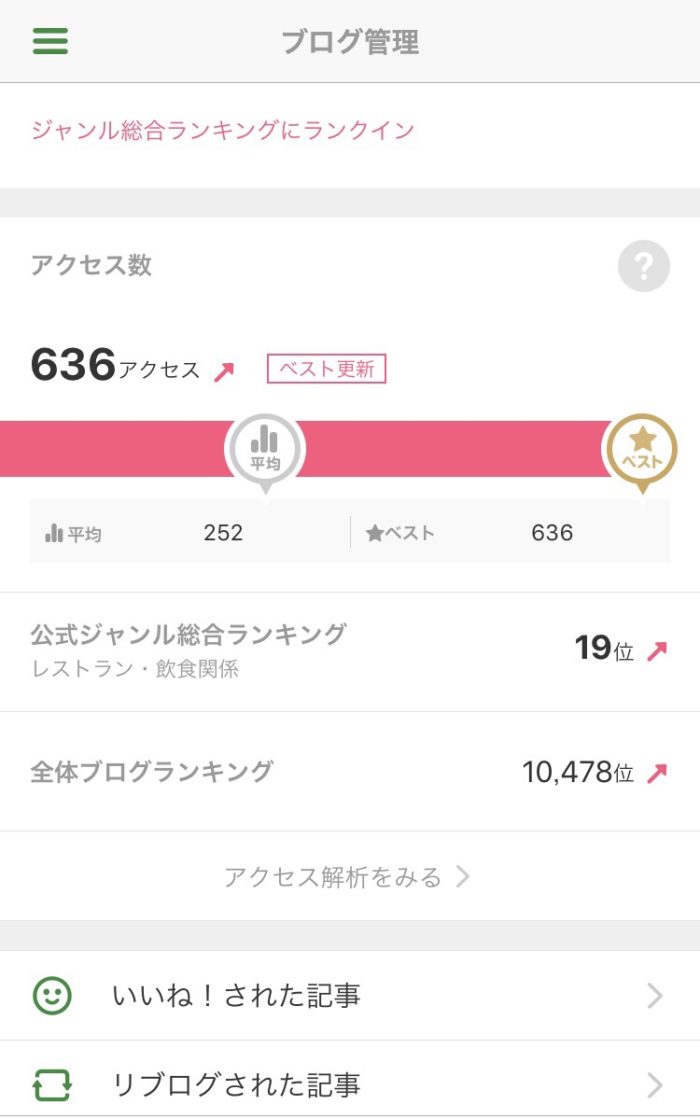
Task: Tap the ベスト更新 badge
Action: 326,369
